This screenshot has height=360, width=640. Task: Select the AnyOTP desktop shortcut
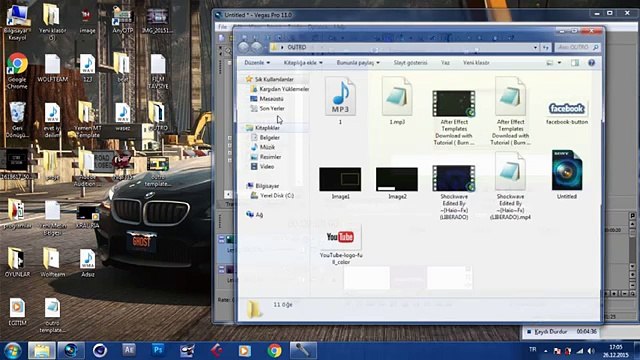[x=122, y=19]
